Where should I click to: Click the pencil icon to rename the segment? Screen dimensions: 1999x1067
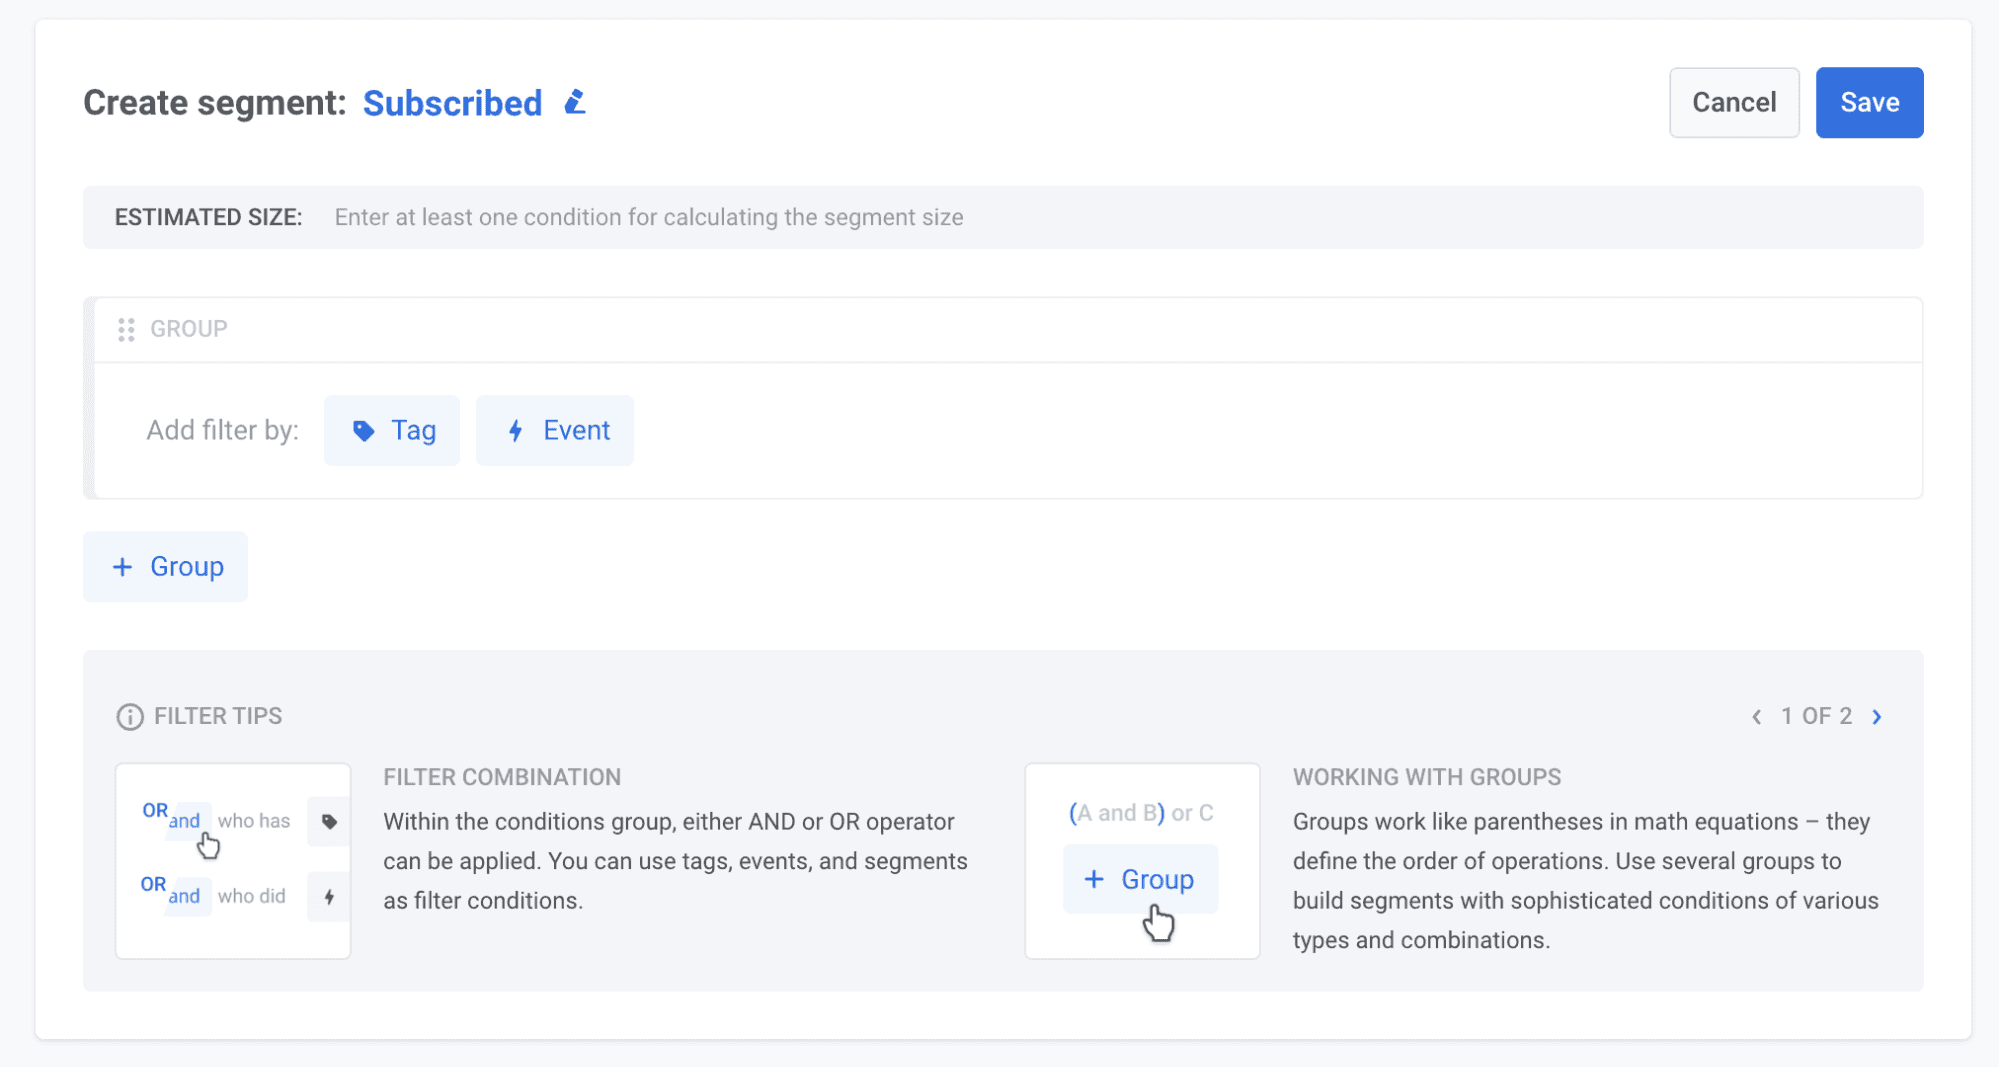point(575,102)
